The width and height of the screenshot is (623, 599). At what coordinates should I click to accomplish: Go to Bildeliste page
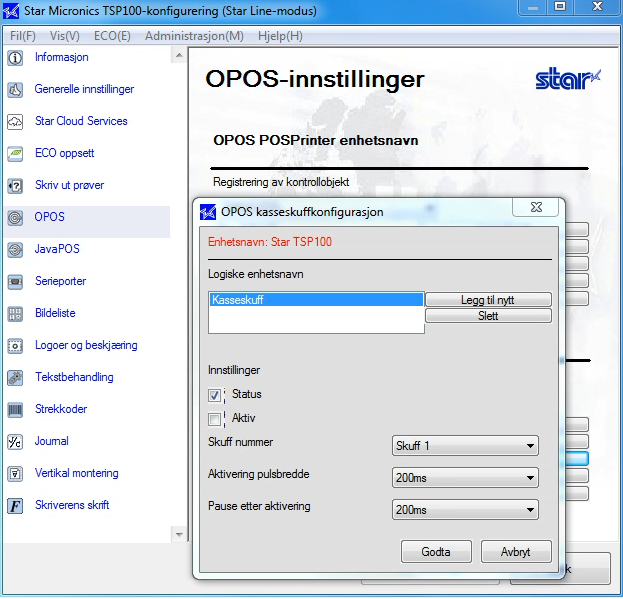click(x=55, y=313)
